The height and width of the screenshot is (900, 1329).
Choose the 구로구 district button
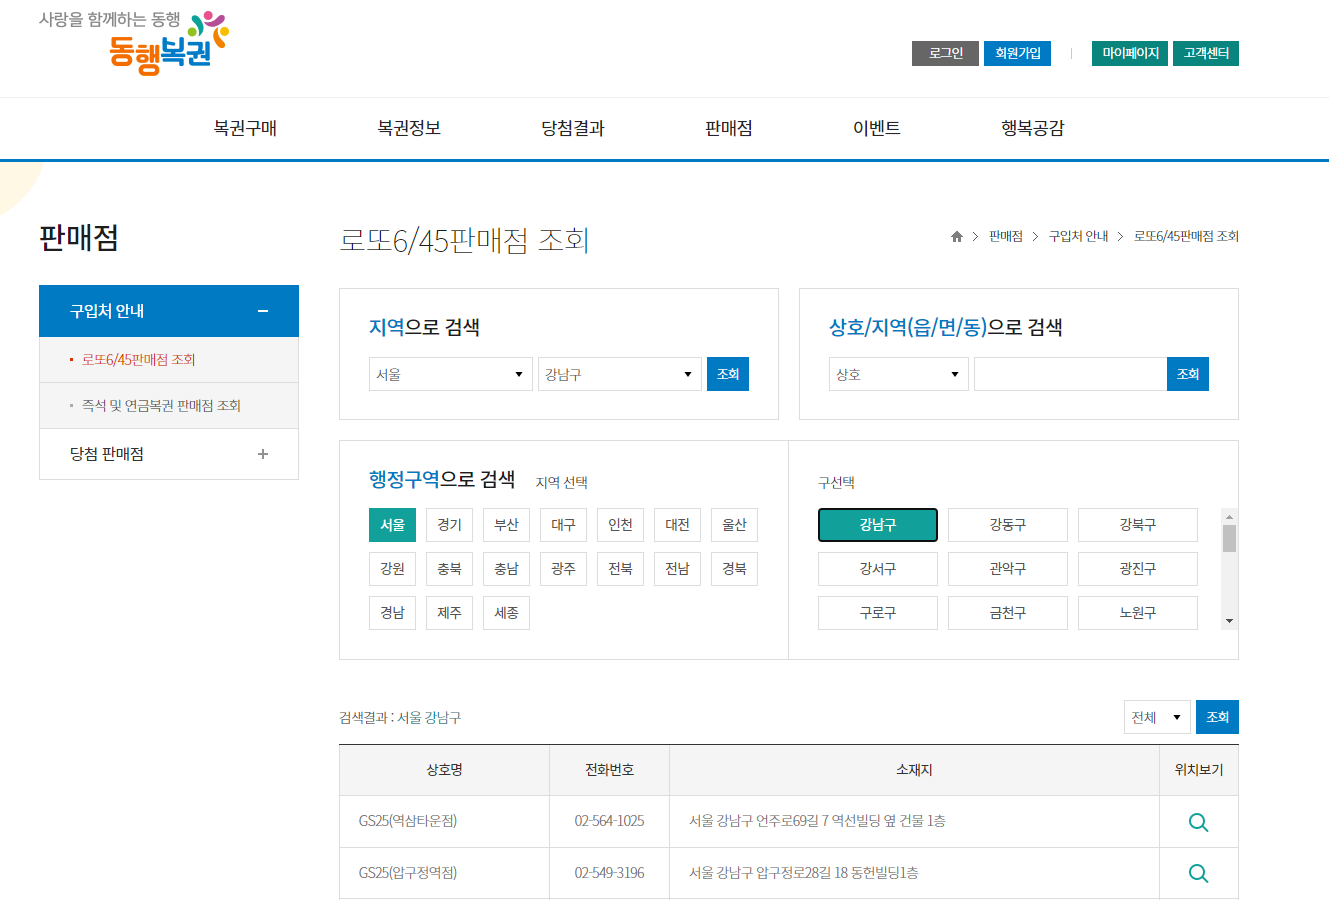[878, 613]
